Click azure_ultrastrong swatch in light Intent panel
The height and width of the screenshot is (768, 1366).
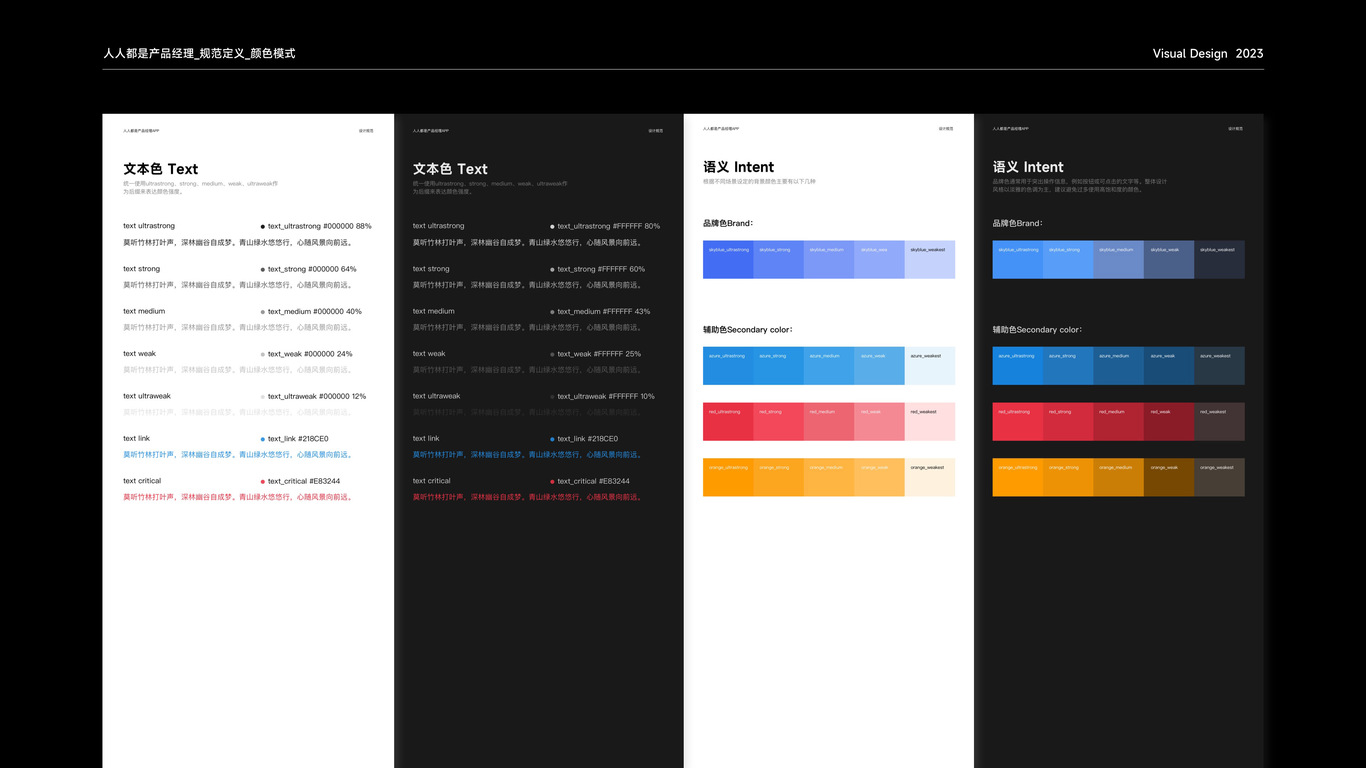point(728,365)
